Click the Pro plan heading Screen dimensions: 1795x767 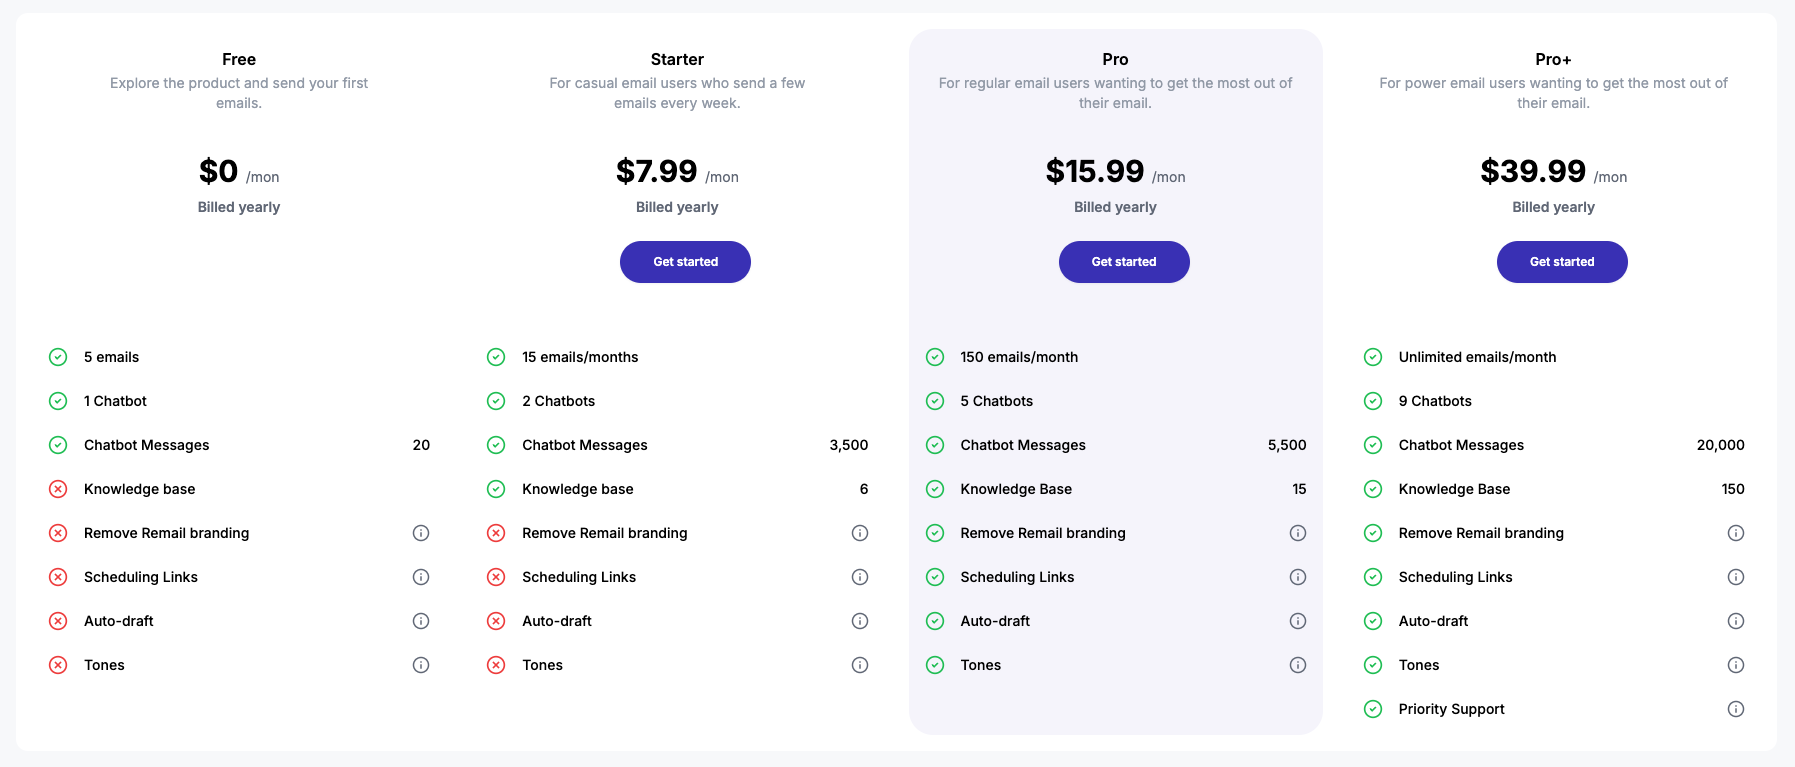click(x=1115, y=59)
